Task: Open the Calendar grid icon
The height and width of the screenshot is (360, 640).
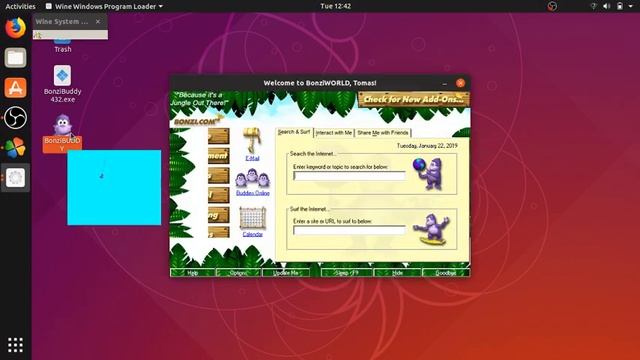Action: coord(252,218)
